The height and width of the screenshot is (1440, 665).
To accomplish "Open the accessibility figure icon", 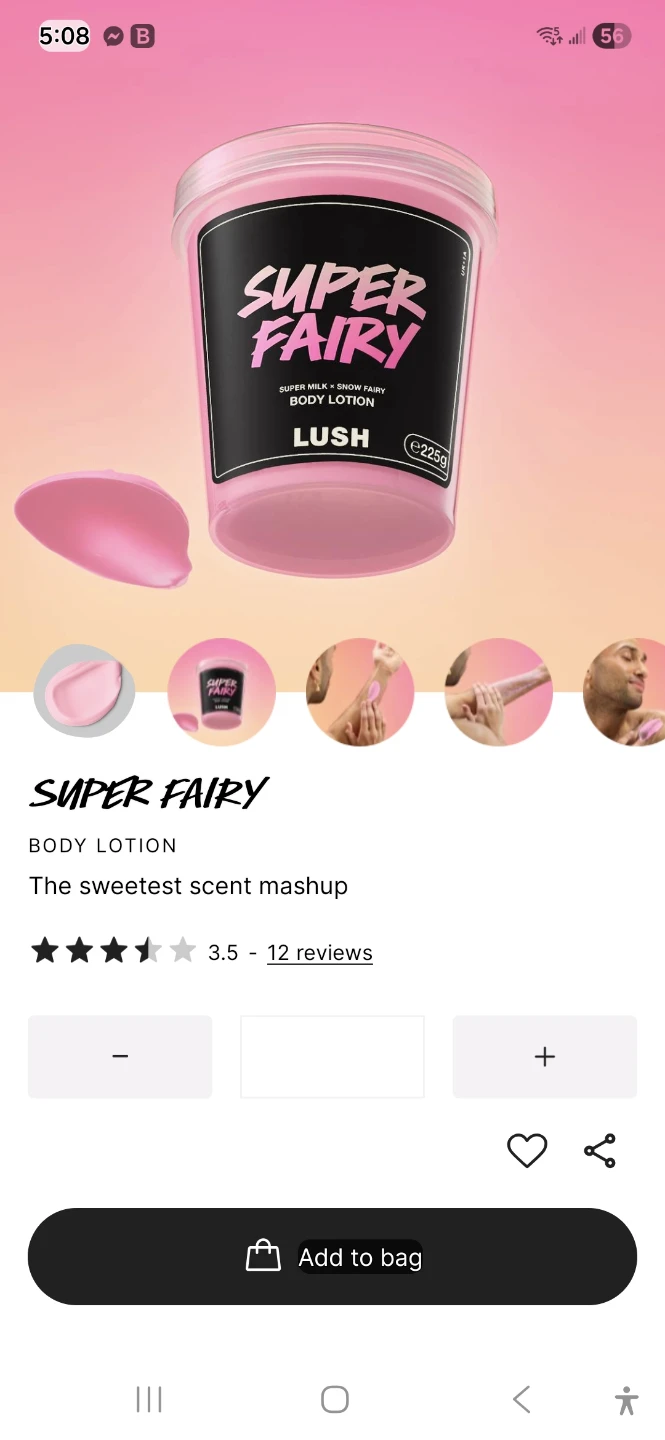I will tap(627, 1400).
